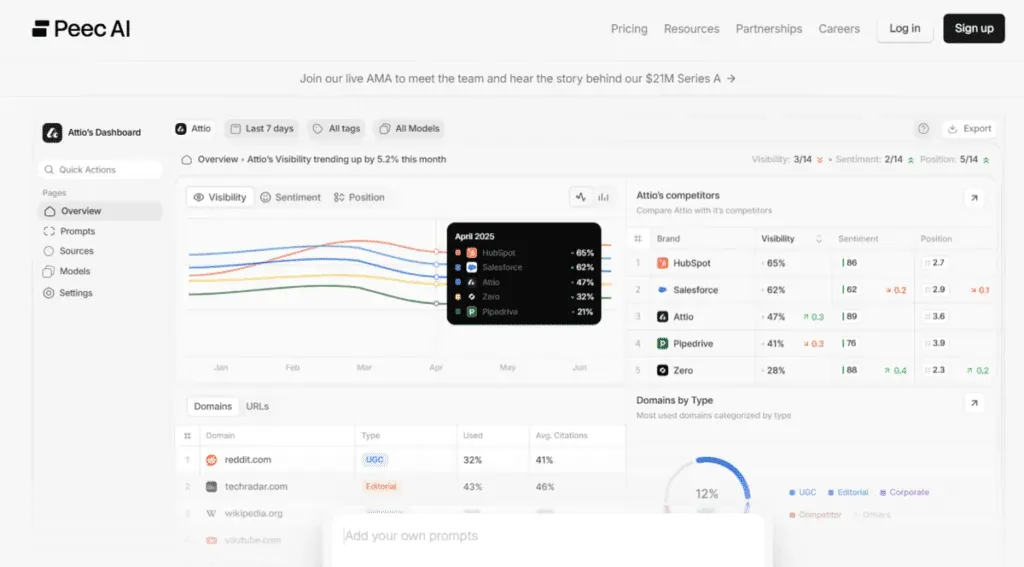The height and width of the screenshot is (567, 1024).
Task: Switch to the Visibility tab
Action: 220,197
